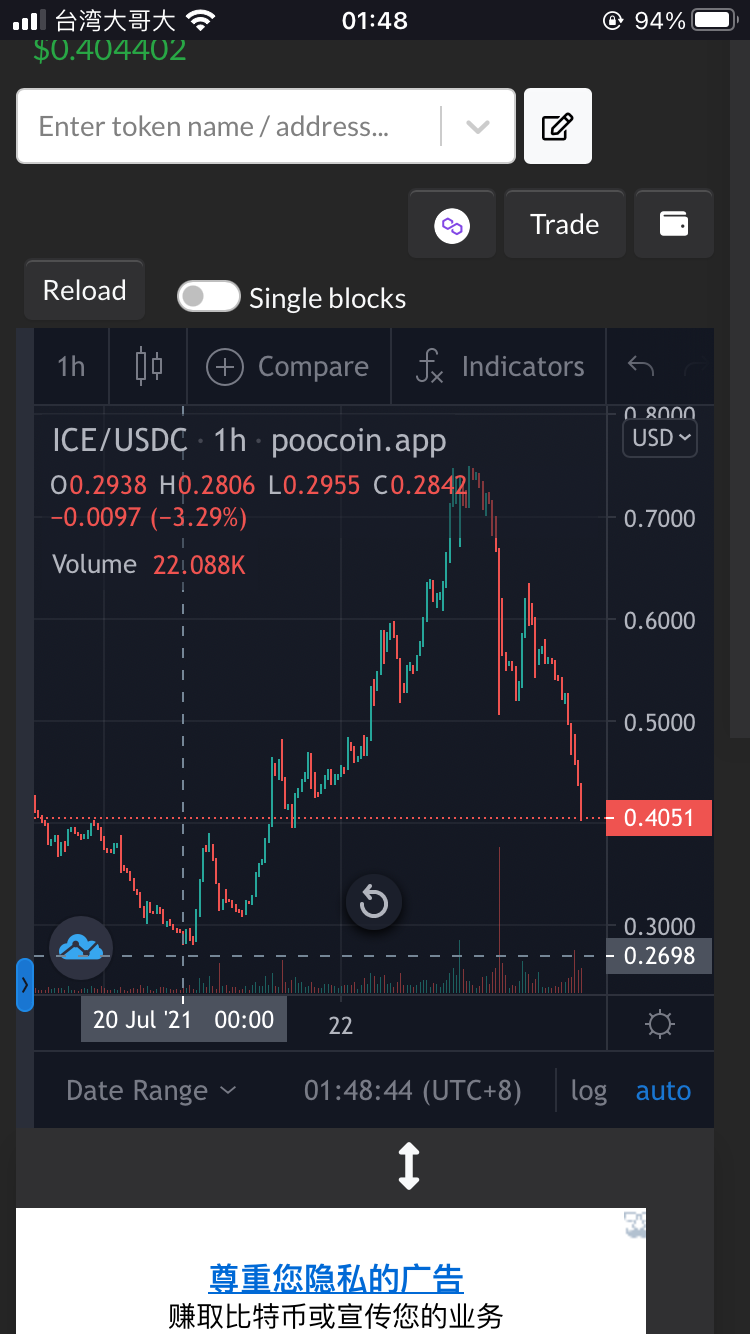Toggle the Single blocks switch
This screenshot has height=1334, width=750.
point(208,297)
